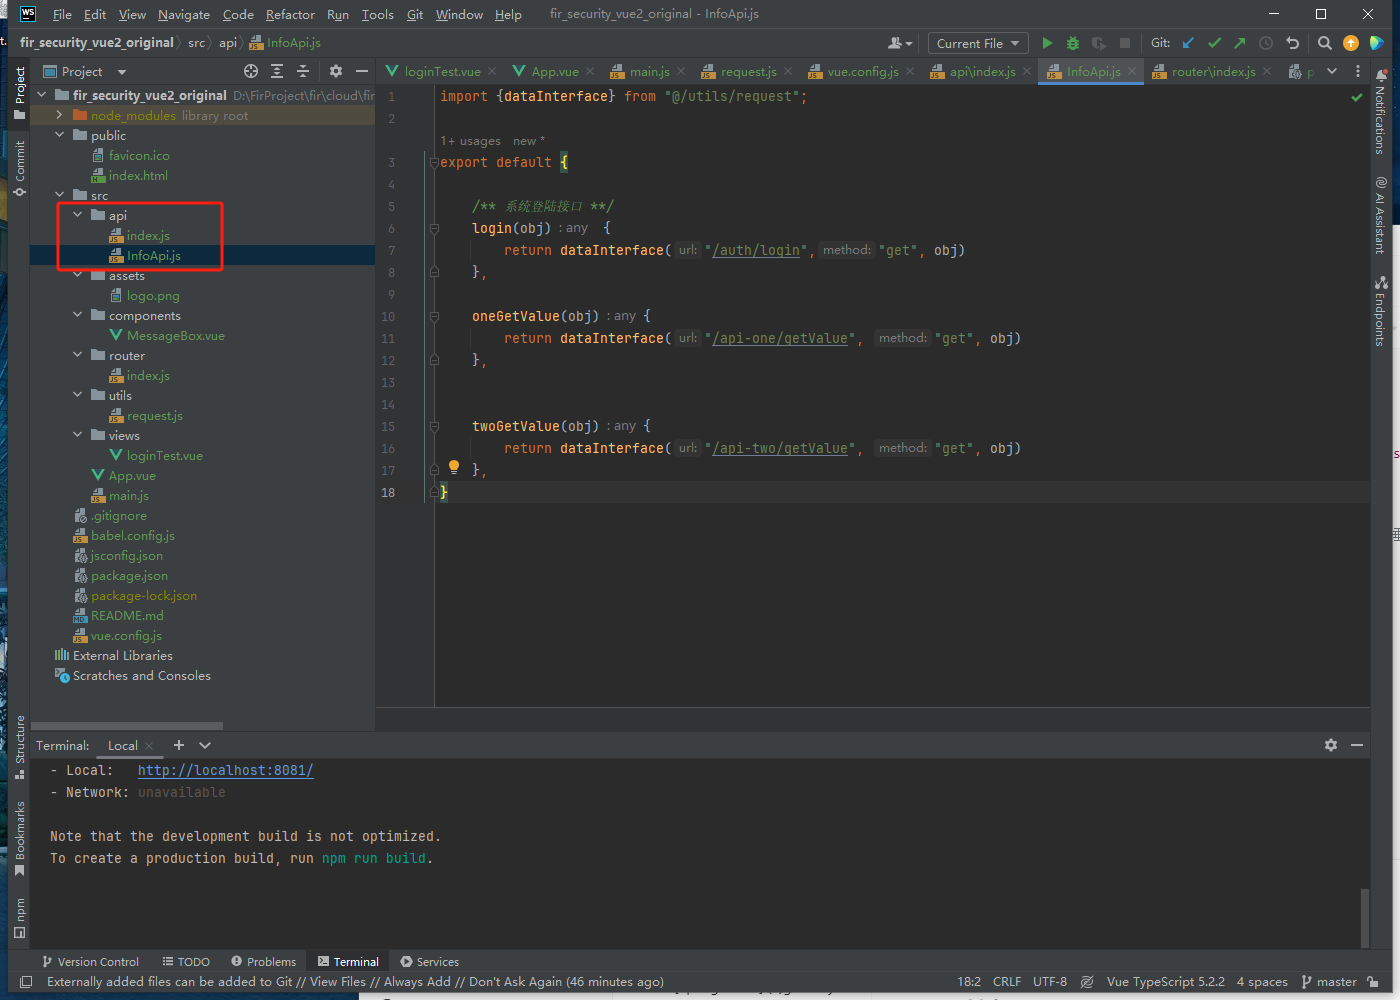Show Git history clock icon

pos(1266,43)
